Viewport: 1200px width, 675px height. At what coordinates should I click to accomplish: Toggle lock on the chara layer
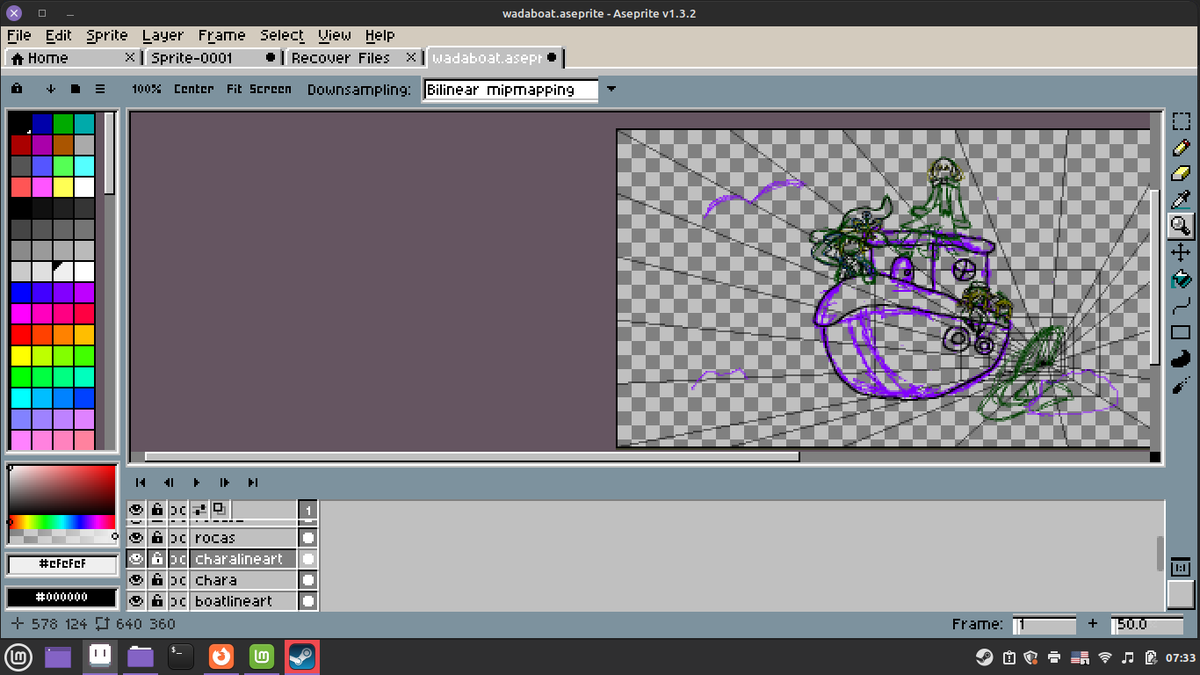pos(157,580)
